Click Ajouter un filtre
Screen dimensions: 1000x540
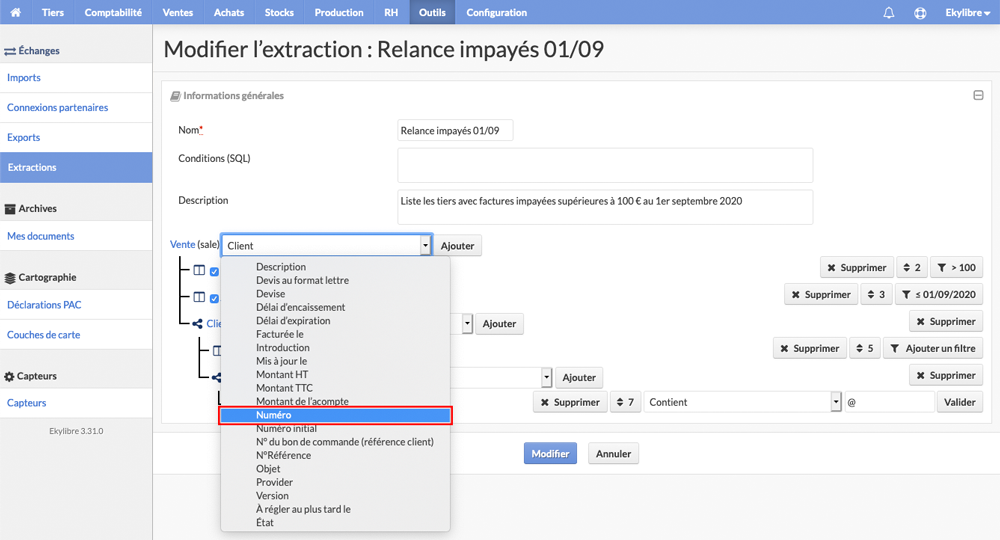932,349
